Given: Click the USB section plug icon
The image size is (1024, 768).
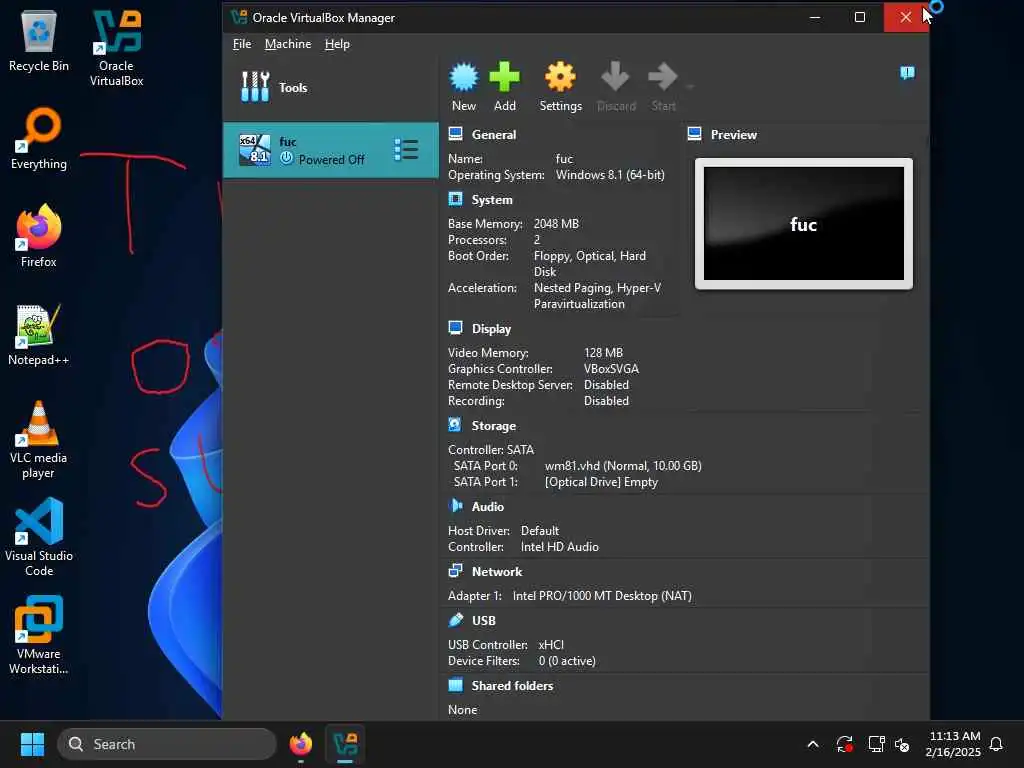Looking at the screenshot, I should click(x=455, y=619).
